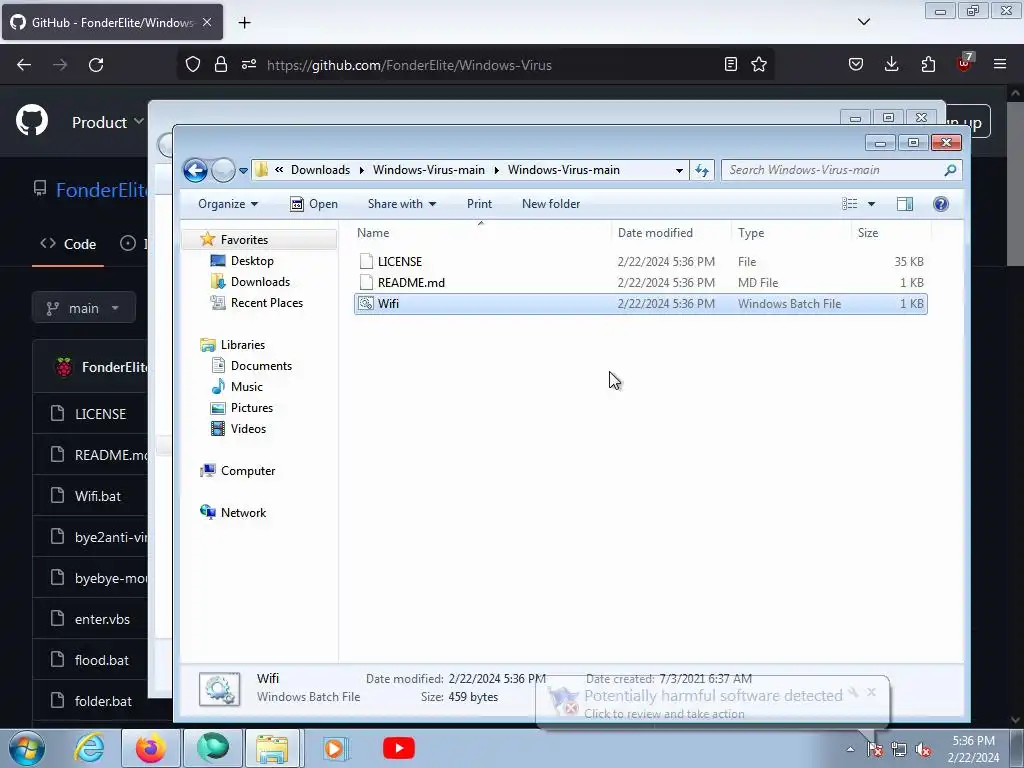Open Firefox hamburger menu

[x=1000, y=64]
